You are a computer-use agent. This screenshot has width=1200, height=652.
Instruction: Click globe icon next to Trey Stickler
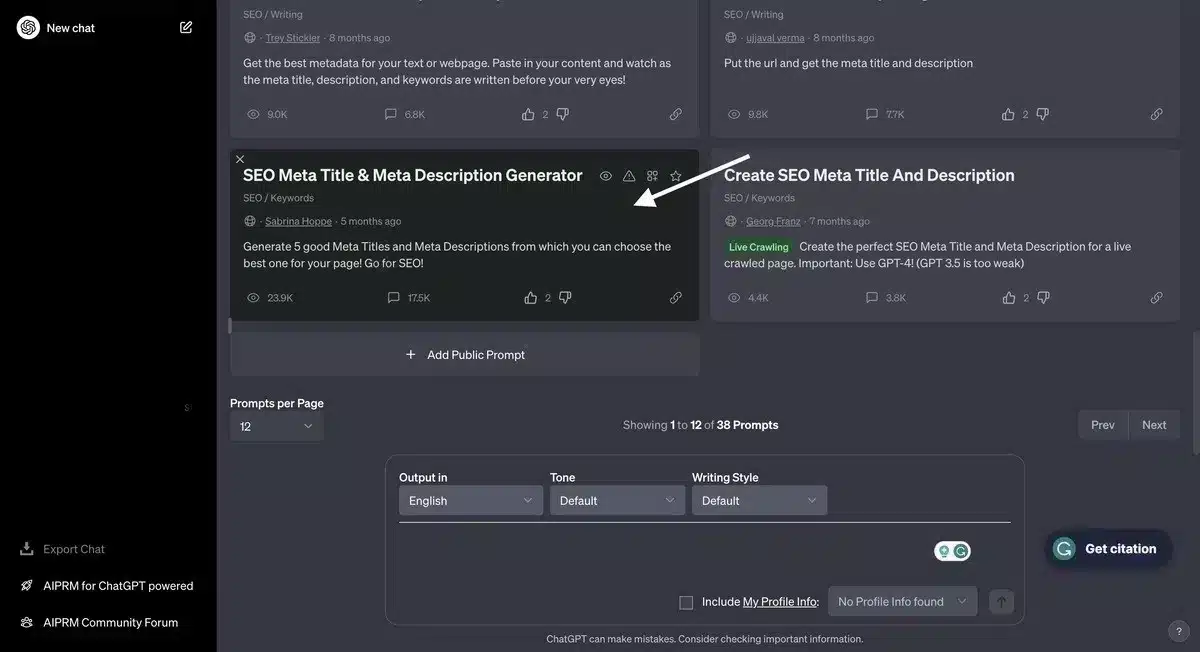250,38
